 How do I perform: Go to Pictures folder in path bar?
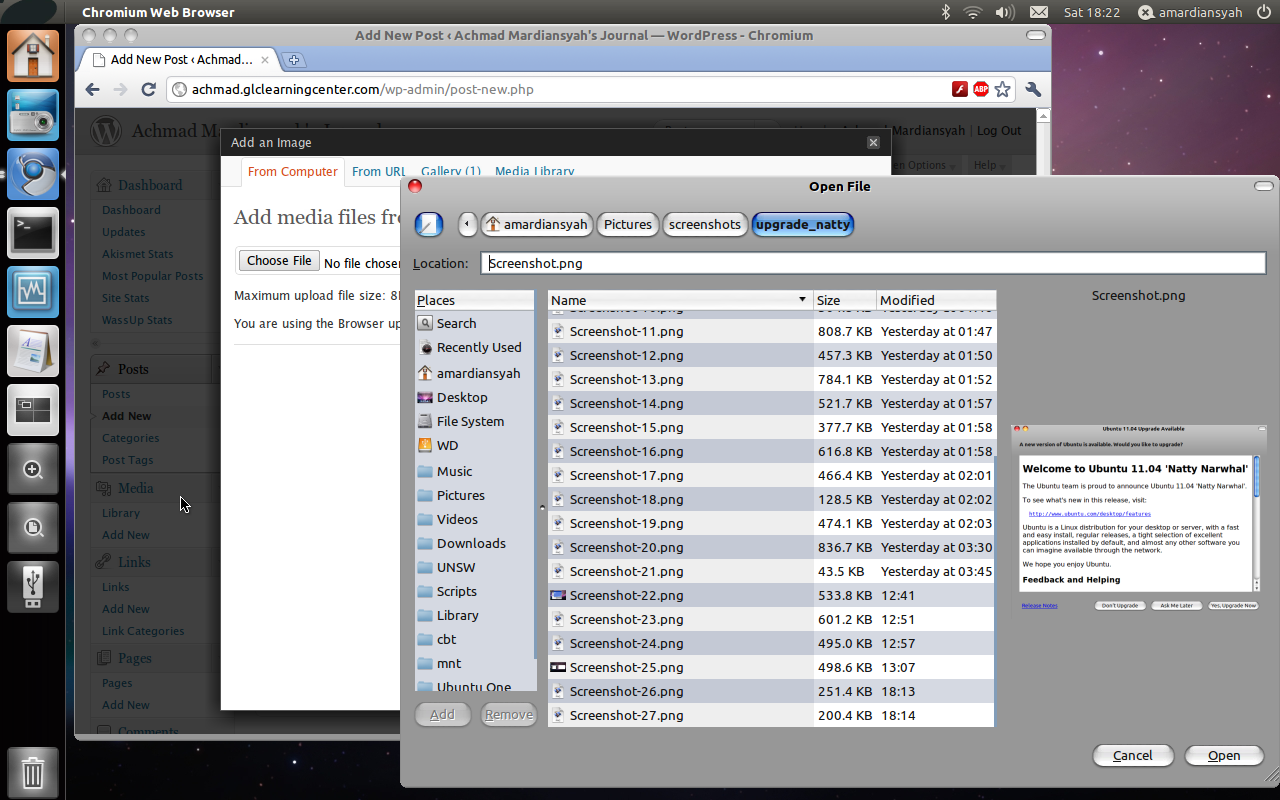[x=628, y=224]
